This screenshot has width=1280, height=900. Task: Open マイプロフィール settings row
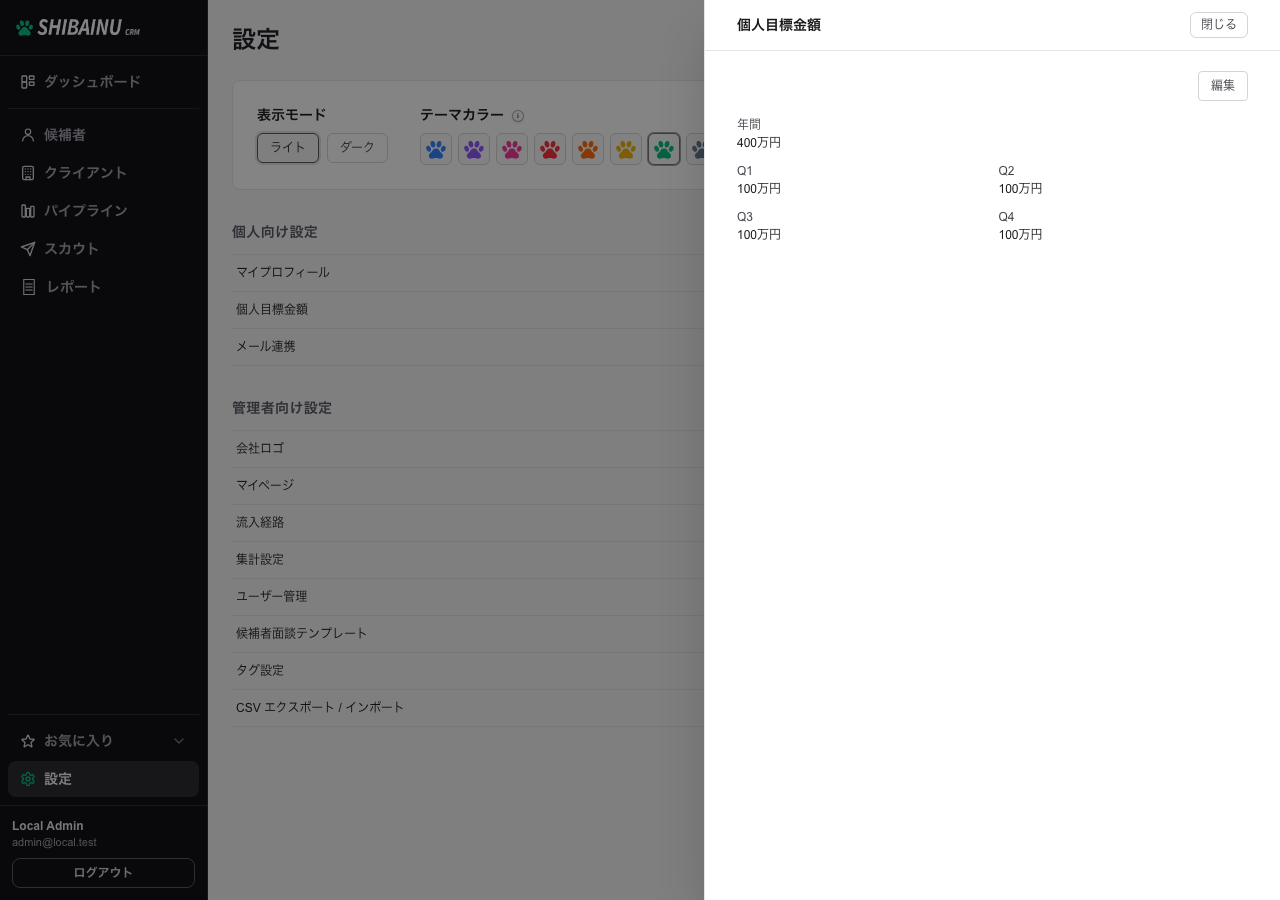pos(468,273)
